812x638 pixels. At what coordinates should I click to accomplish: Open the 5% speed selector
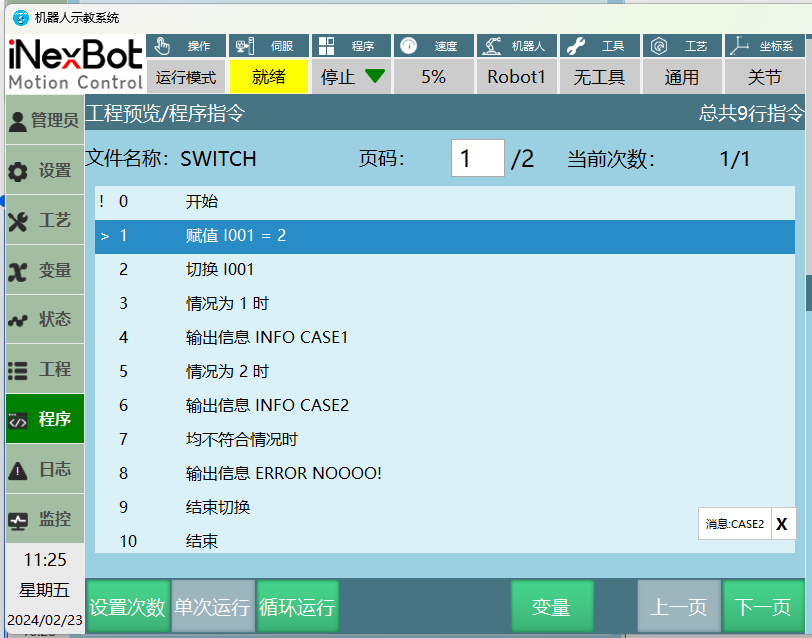[433, 77]
